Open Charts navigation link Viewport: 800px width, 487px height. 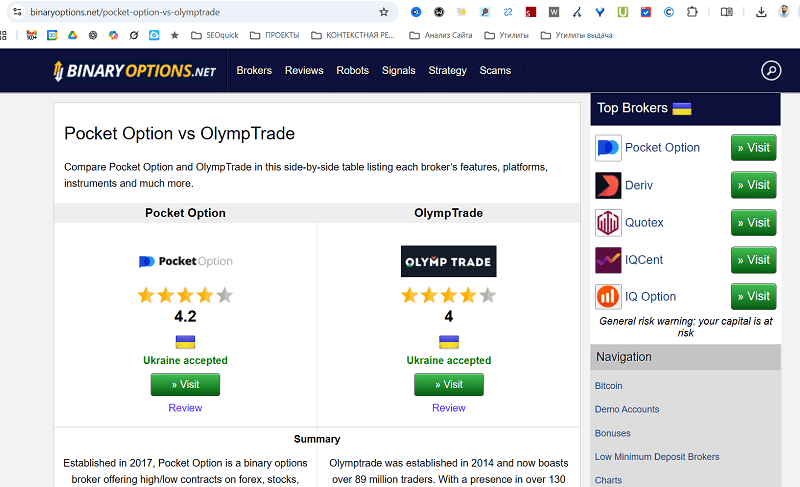[x=608, y=480]
